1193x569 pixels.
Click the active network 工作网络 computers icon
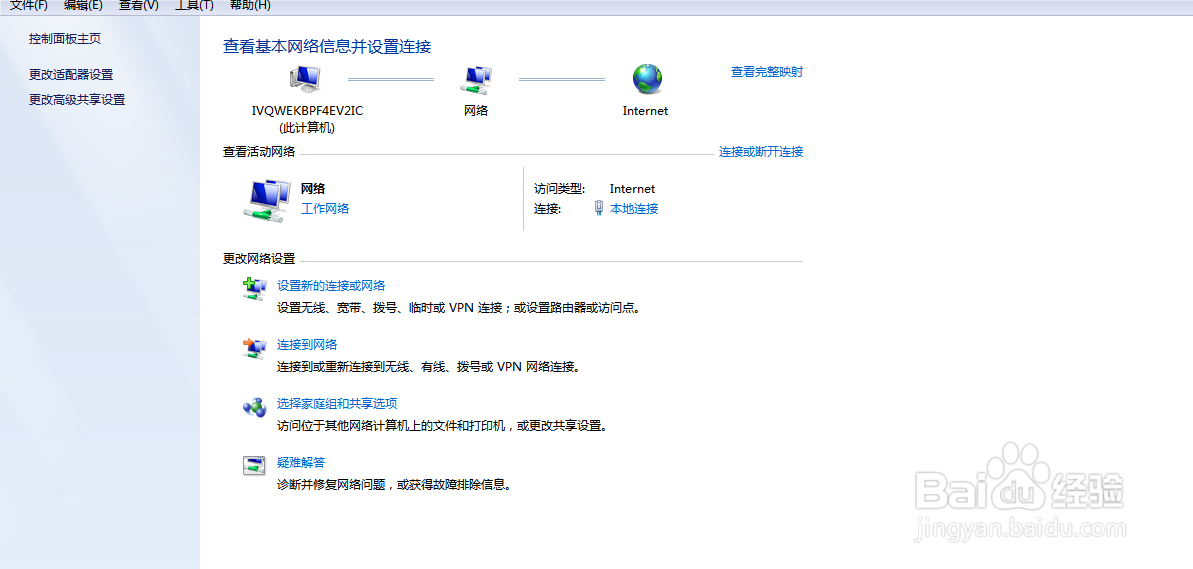coord(267,202)
